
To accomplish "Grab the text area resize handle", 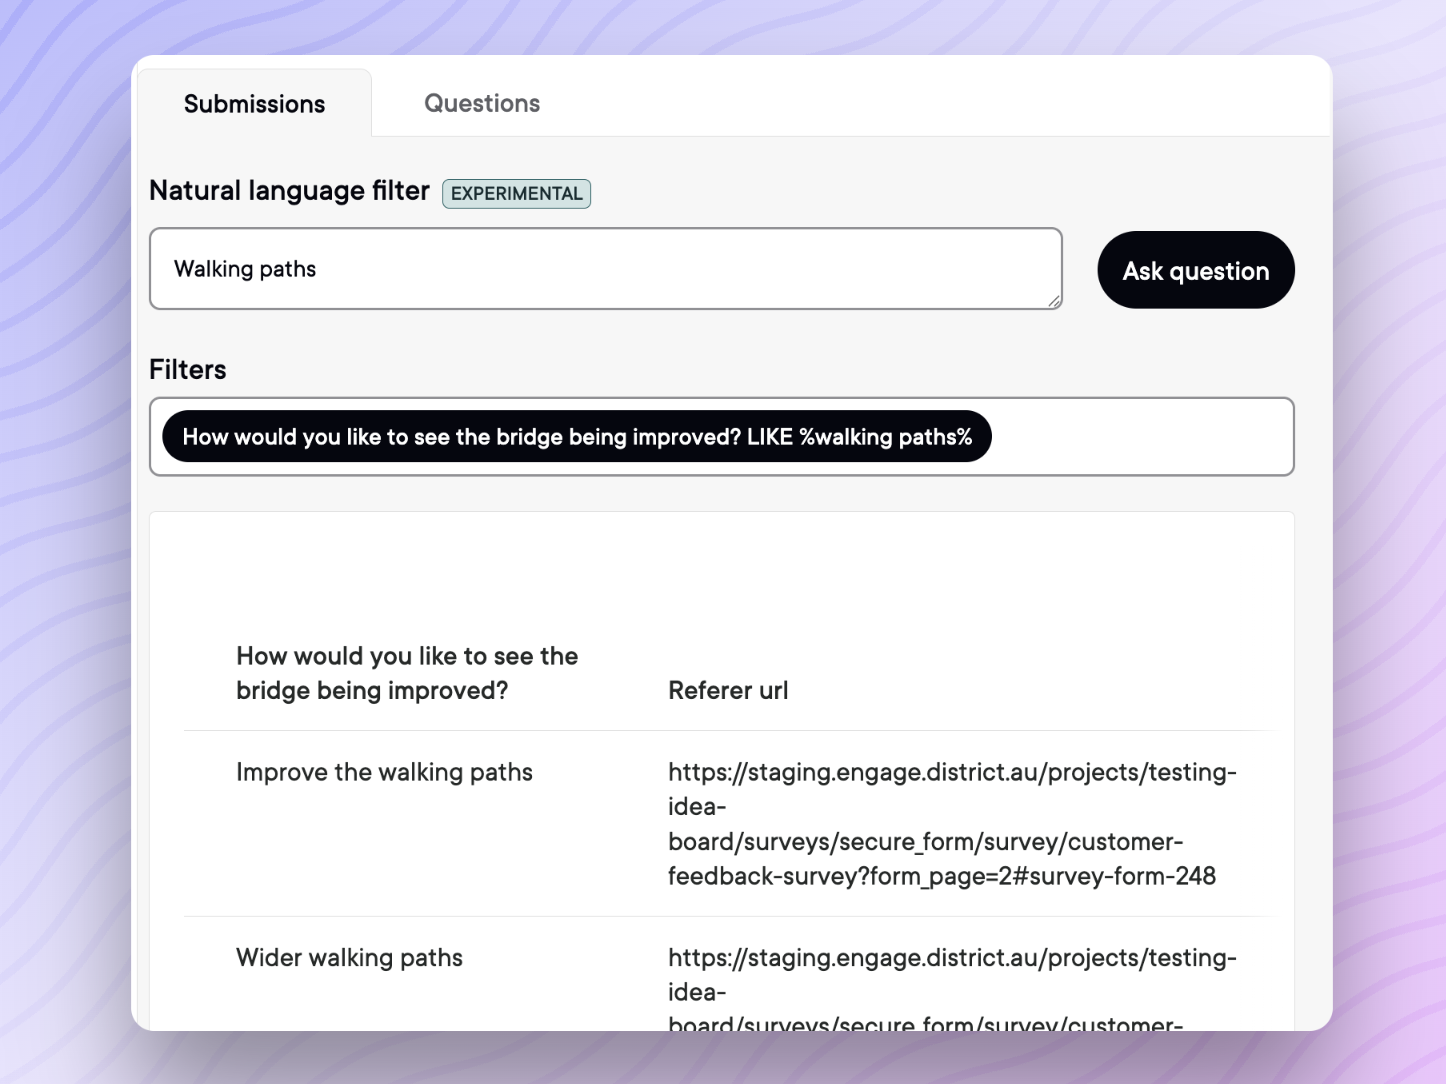I will coord(1054,301).
